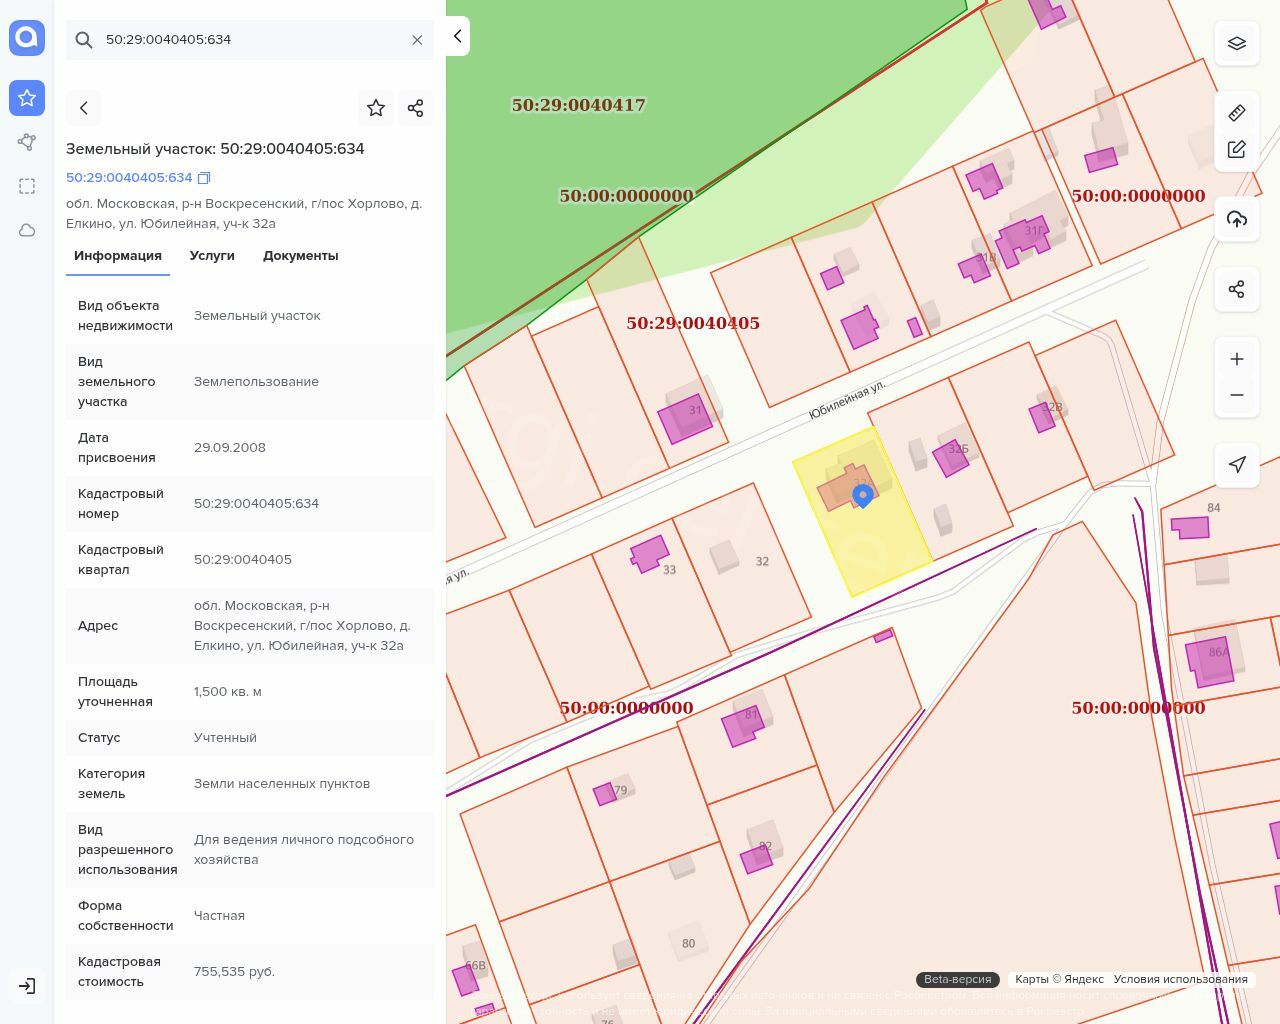Zoom in on the map
The image size is (1280, 1024).
tap(1237, 359)
